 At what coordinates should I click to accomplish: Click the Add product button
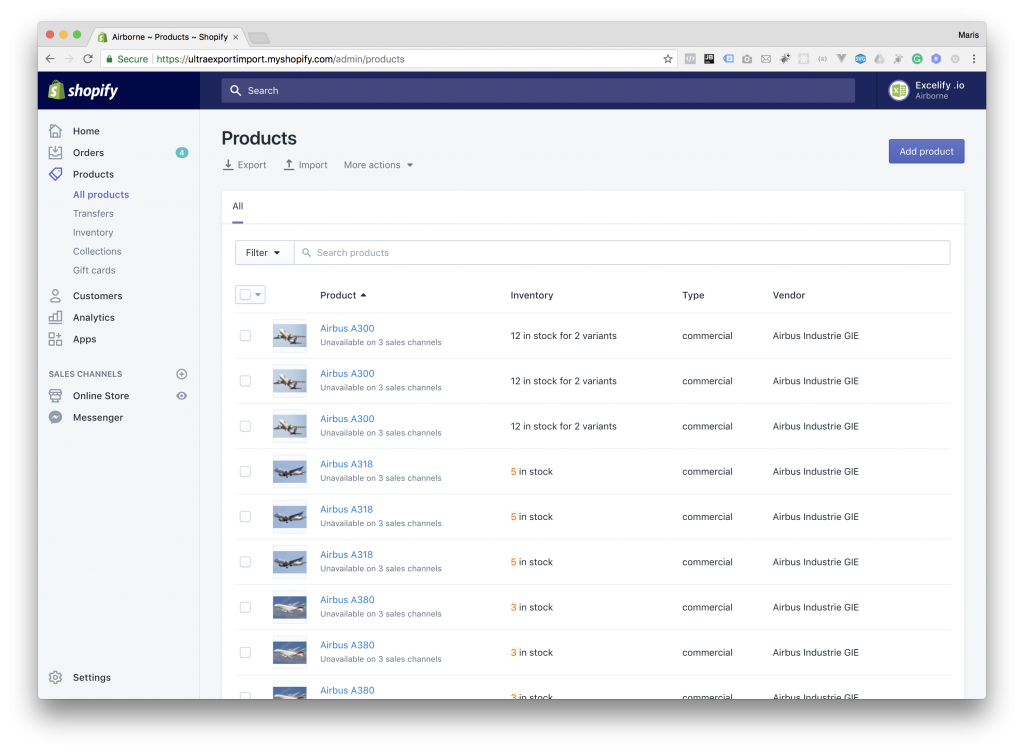coord(925,151)
